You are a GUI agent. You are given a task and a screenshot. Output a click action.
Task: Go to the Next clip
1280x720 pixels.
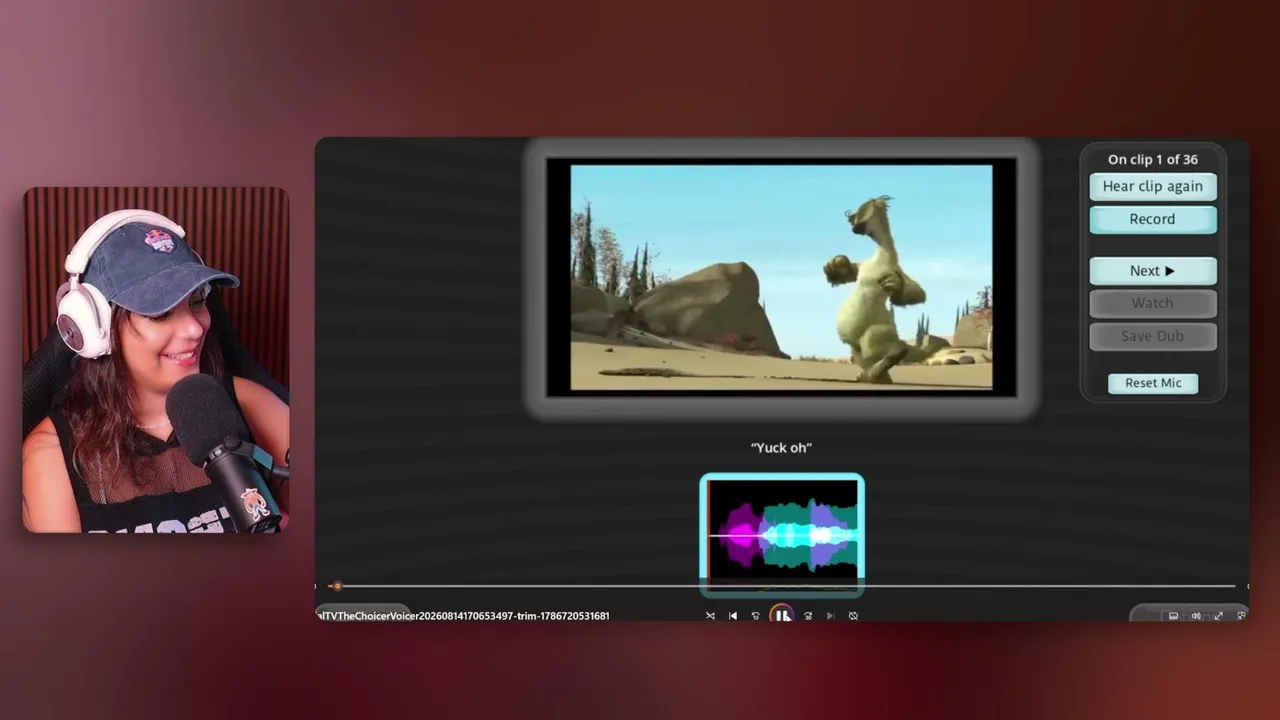pyautogui.click(x=1153, y=271)
